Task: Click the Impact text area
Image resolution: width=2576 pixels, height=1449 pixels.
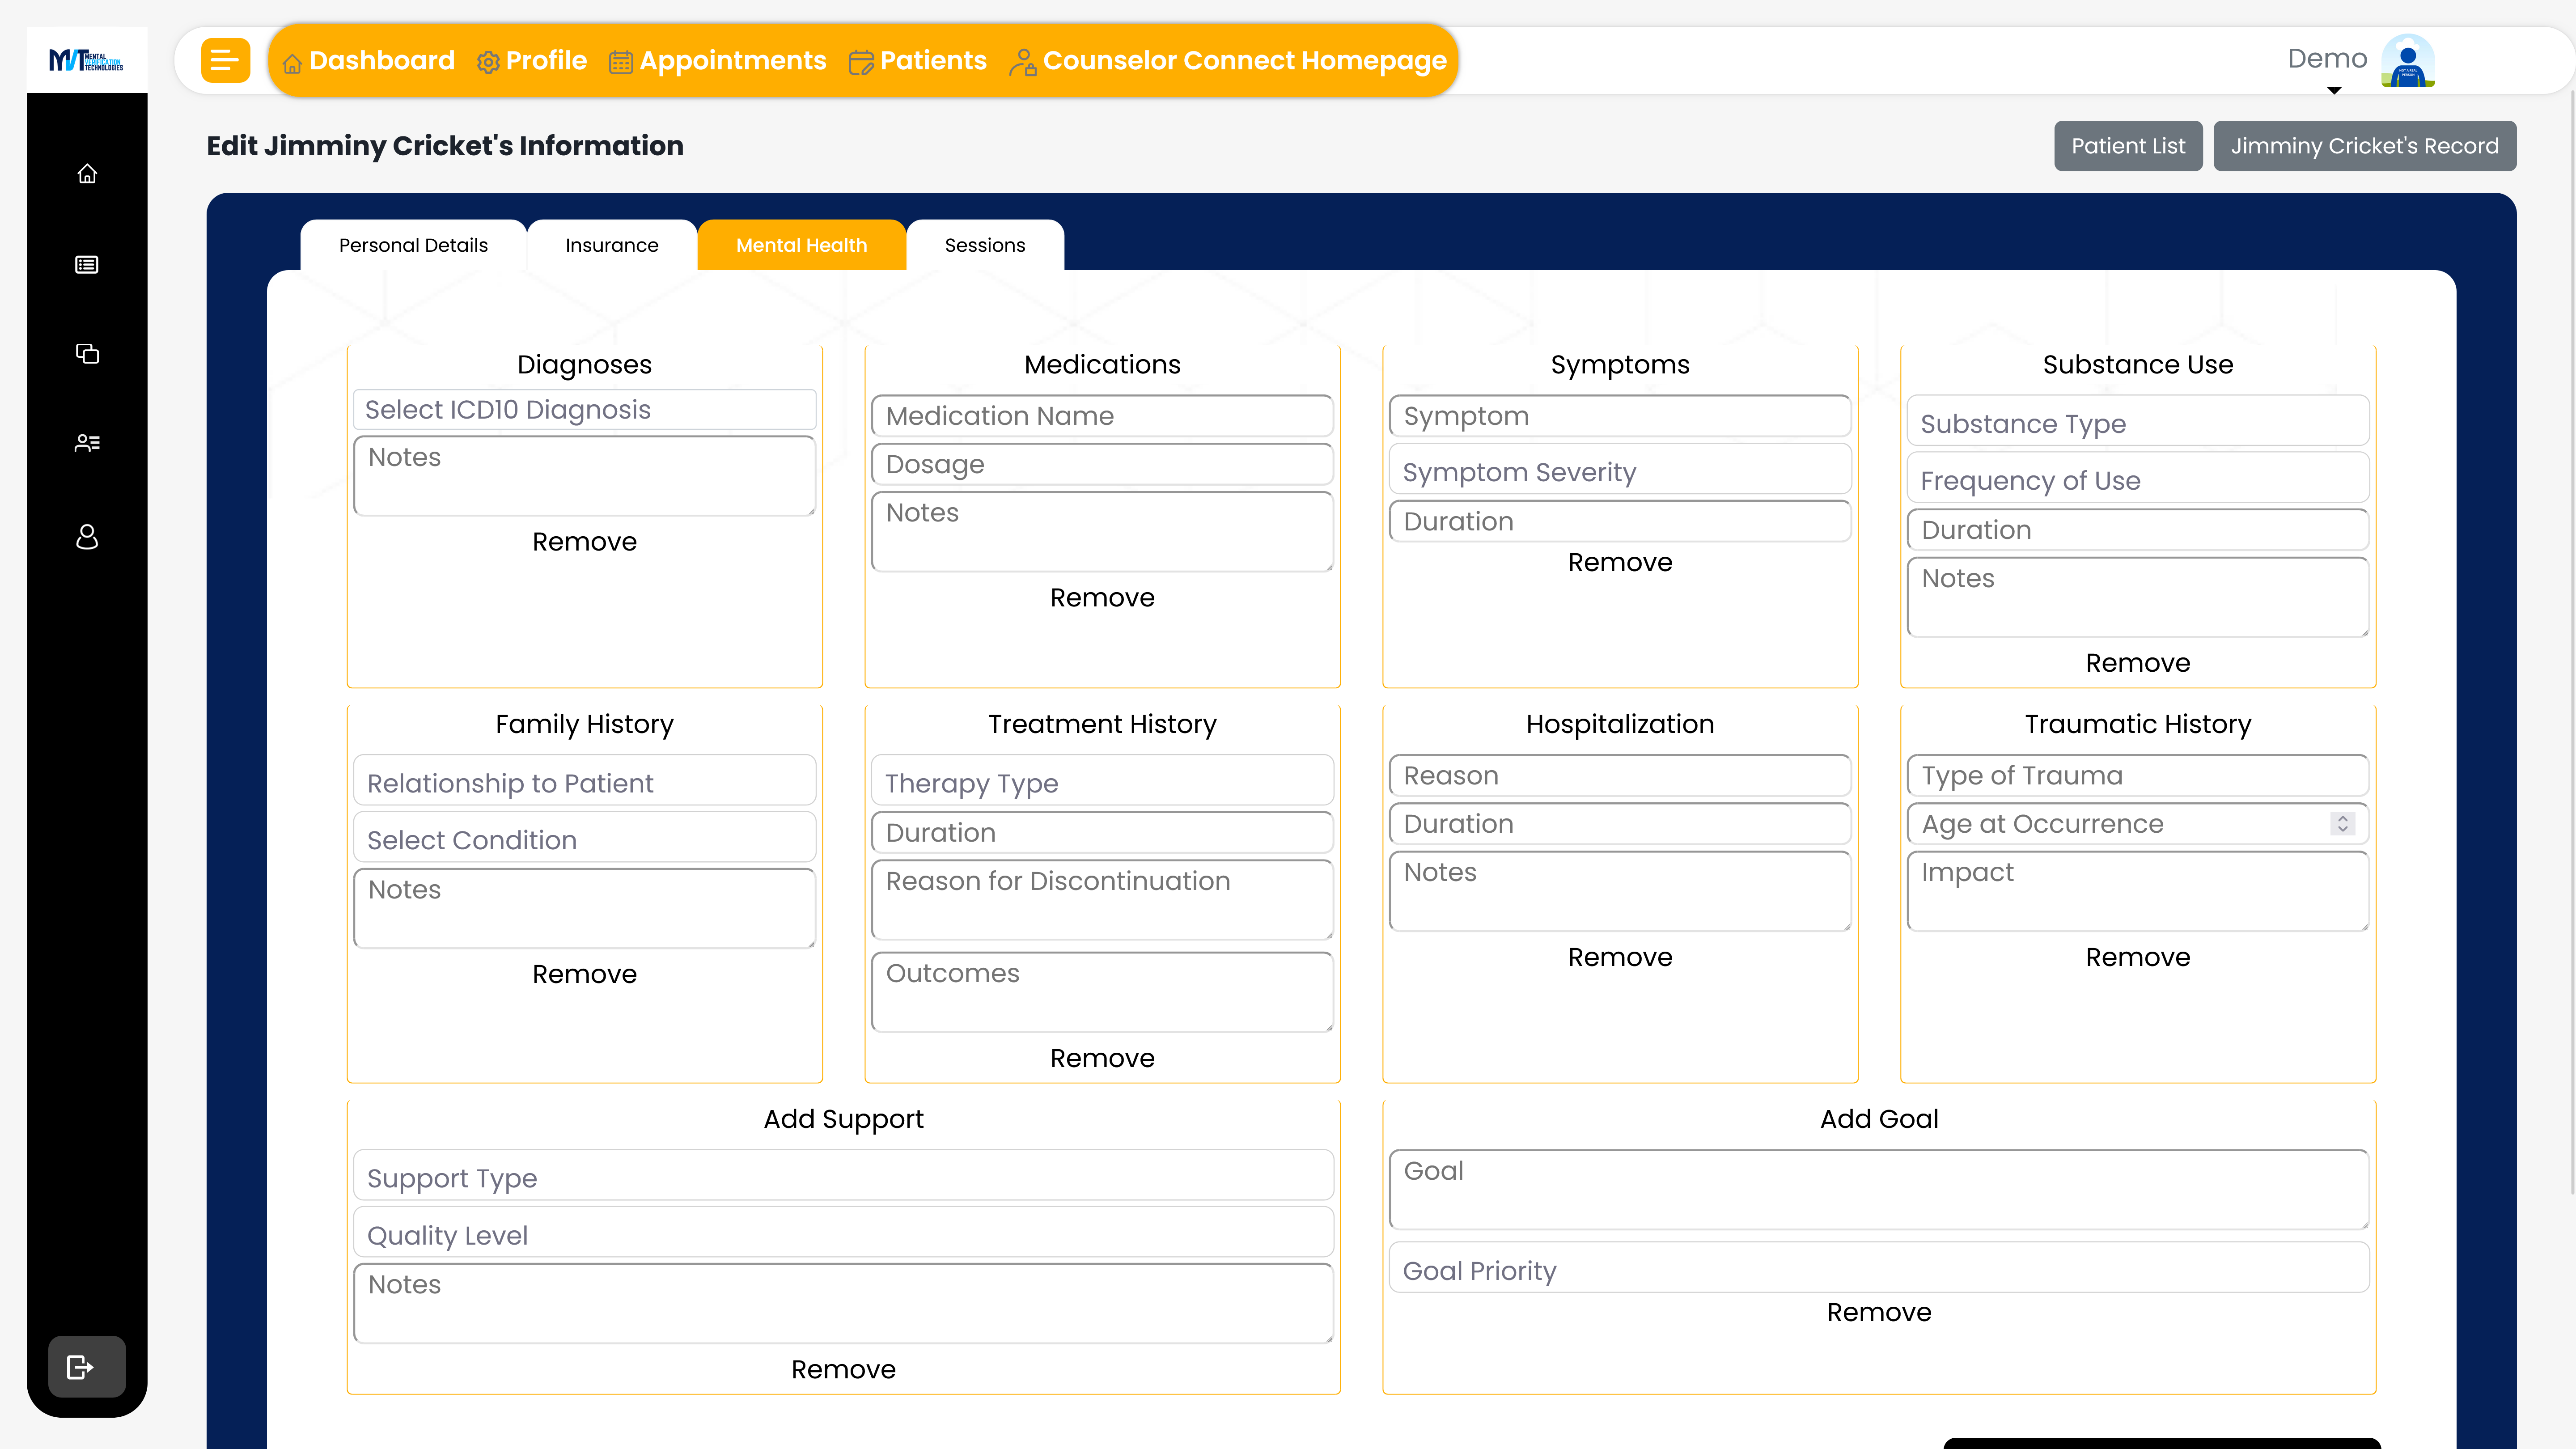Action: [2138, 891]
